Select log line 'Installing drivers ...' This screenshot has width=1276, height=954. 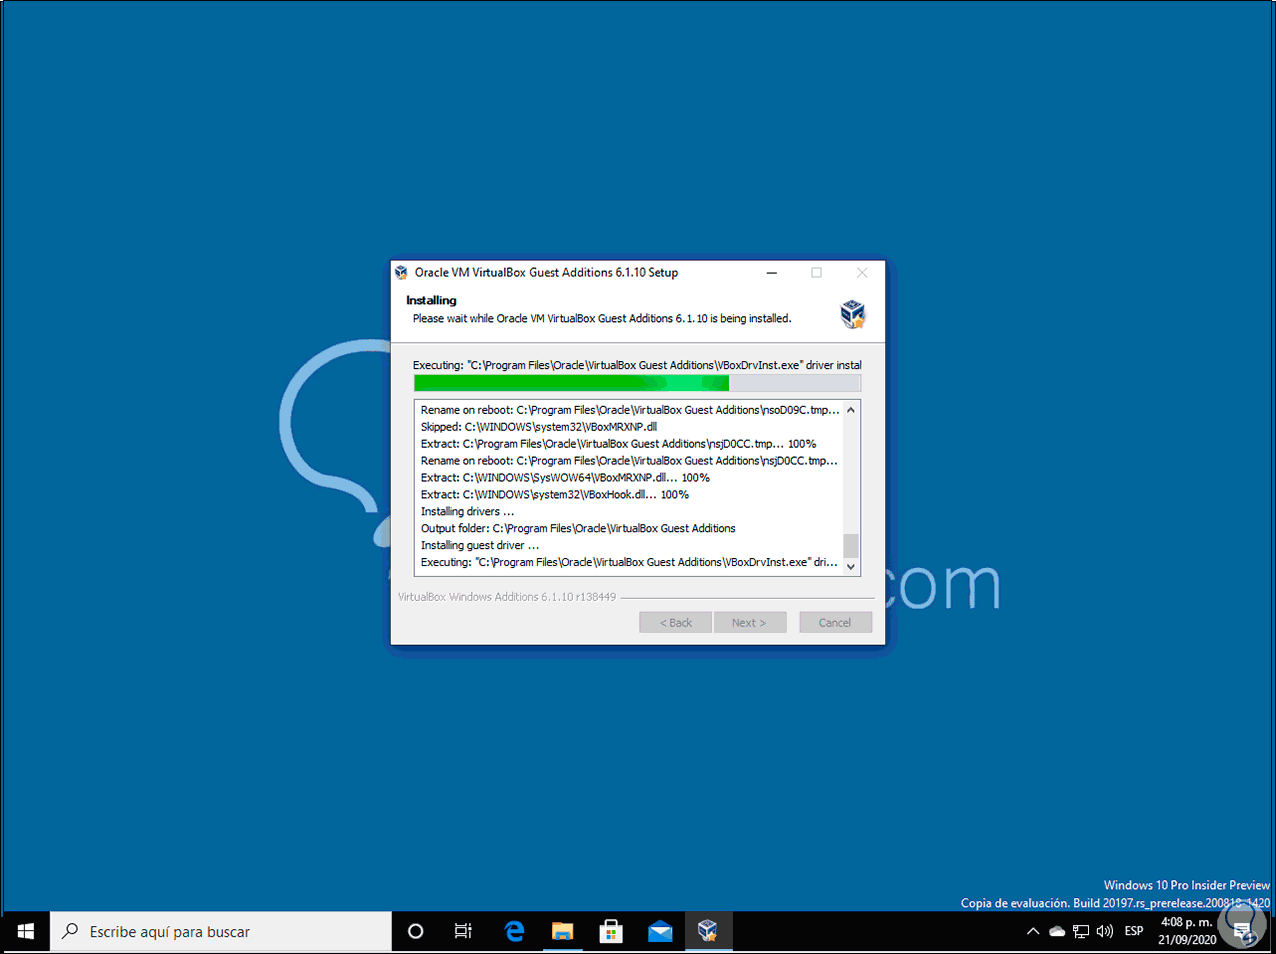[467, 511]
